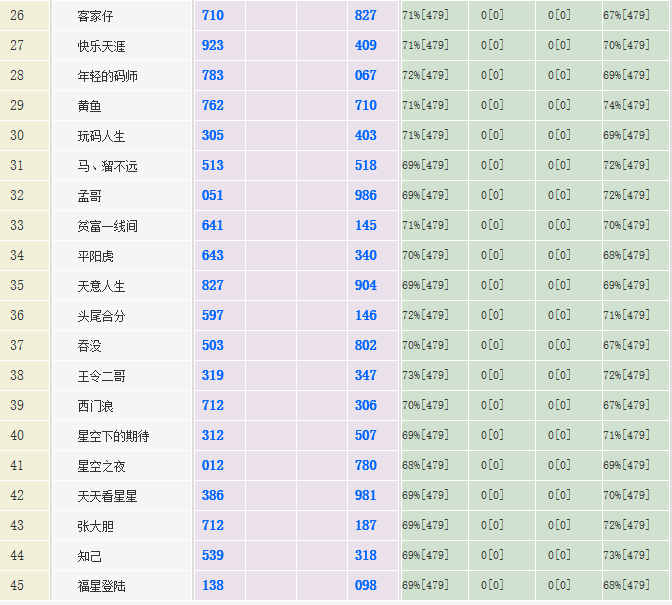
Task: Click the name 快乐天涯 in row 27
Action: tap(102, 46)
